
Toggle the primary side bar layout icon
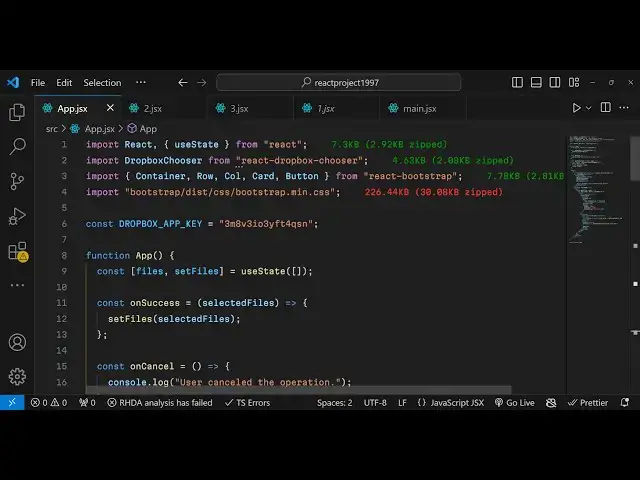(x=517, y=82)
